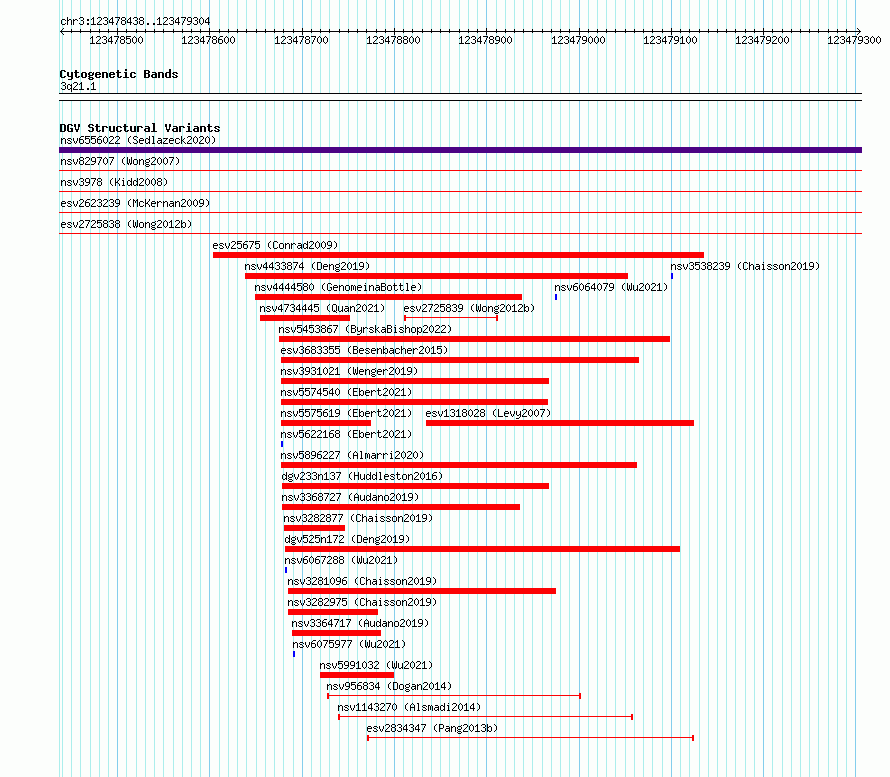Open nsv4433874 (Deng2019) label
This screenshot has height=777, width=890.
point(307,266)
